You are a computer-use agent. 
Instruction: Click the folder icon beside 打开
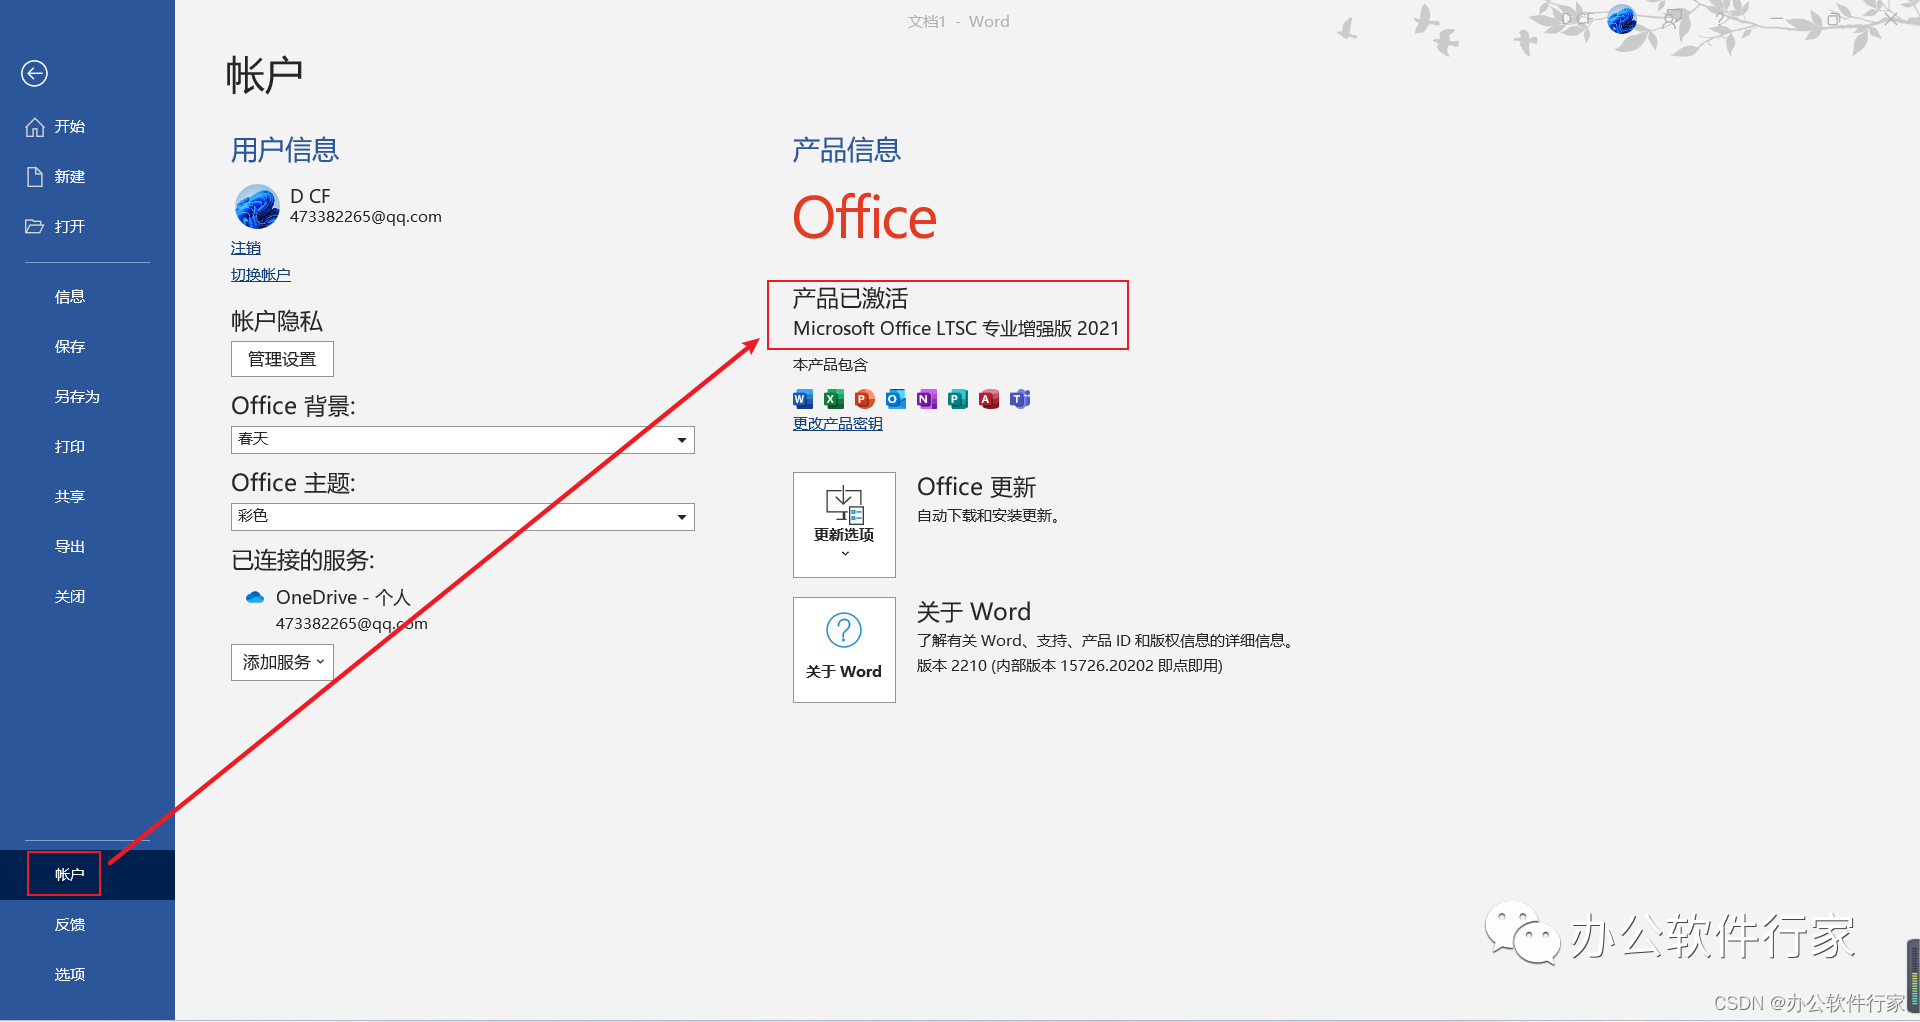(35, 226)
